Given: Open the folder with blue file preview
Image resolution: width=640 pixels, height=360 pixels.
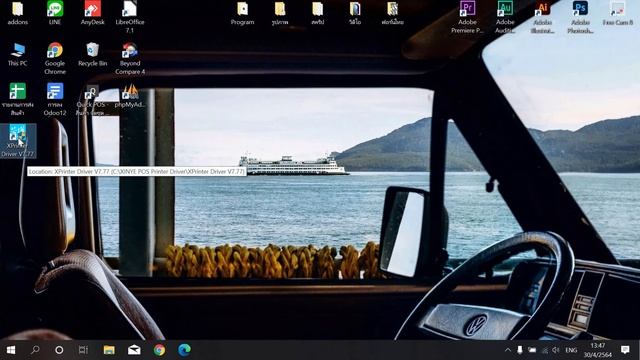Looking at the screenshot, I should pos(355,13).
